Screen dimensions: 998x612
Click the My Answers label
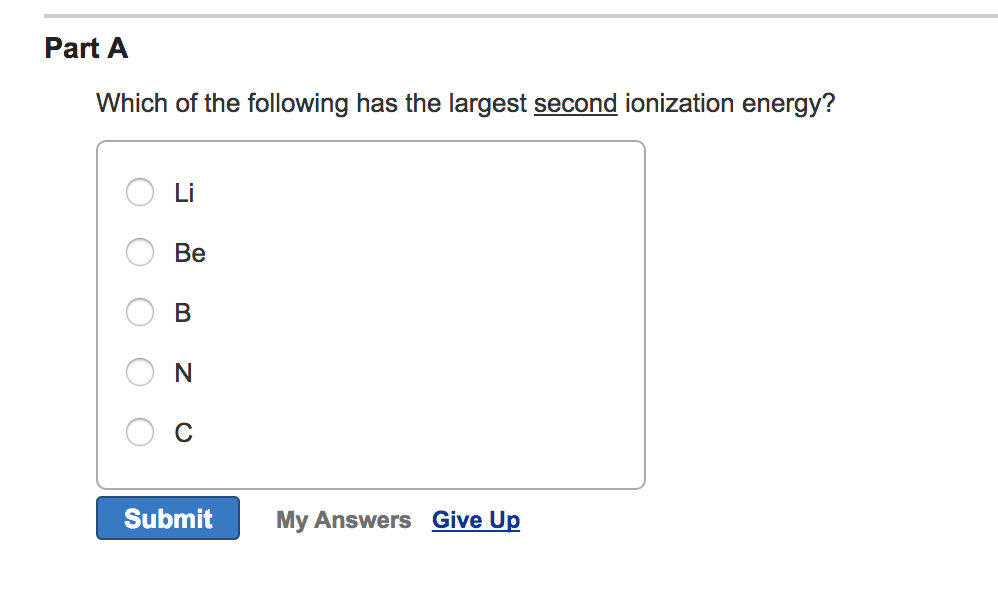(343, 519)
